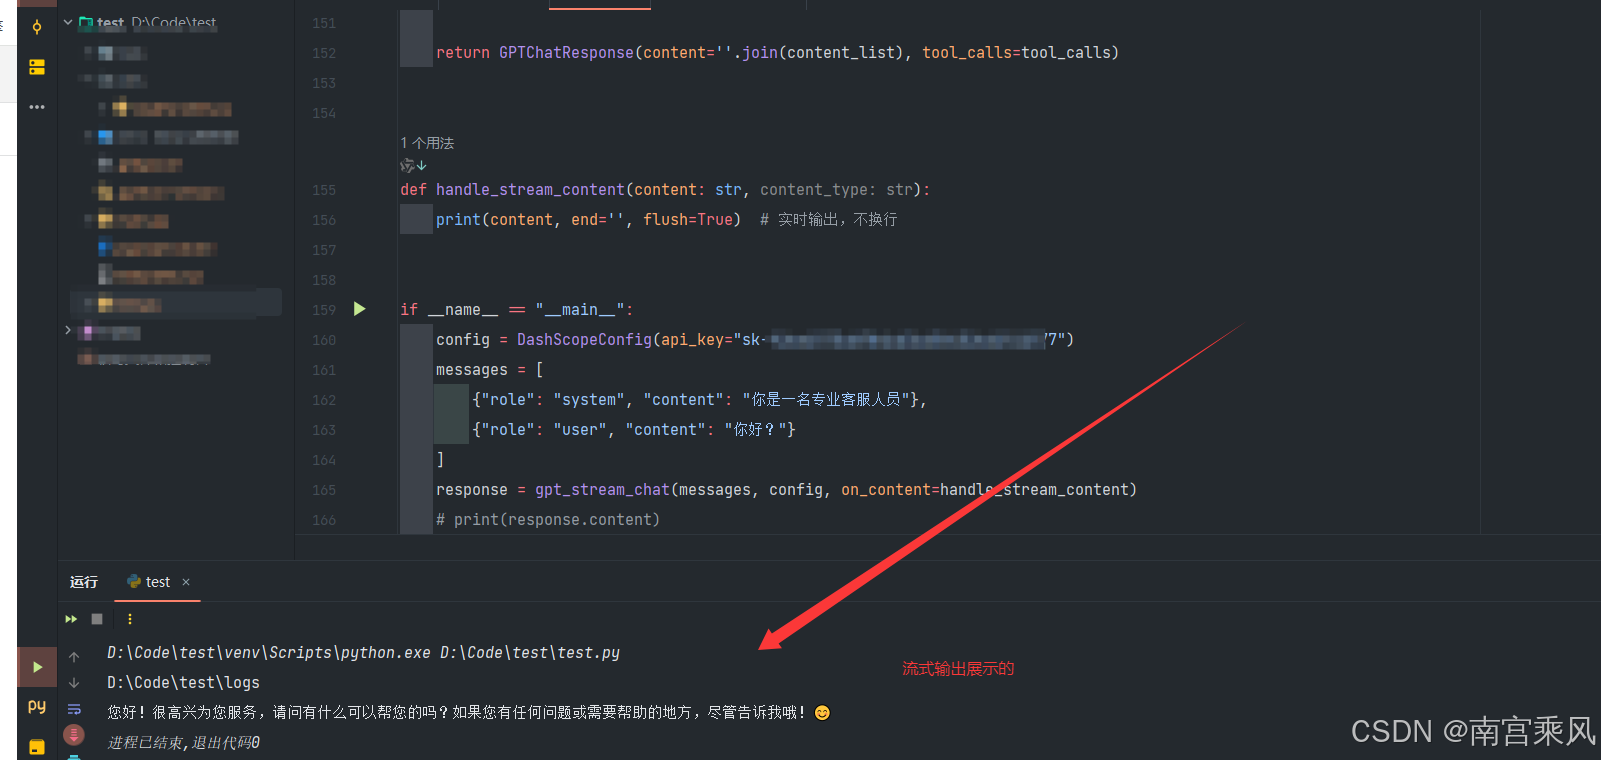Expand the collapsed node in project tree

coord(68,330)
